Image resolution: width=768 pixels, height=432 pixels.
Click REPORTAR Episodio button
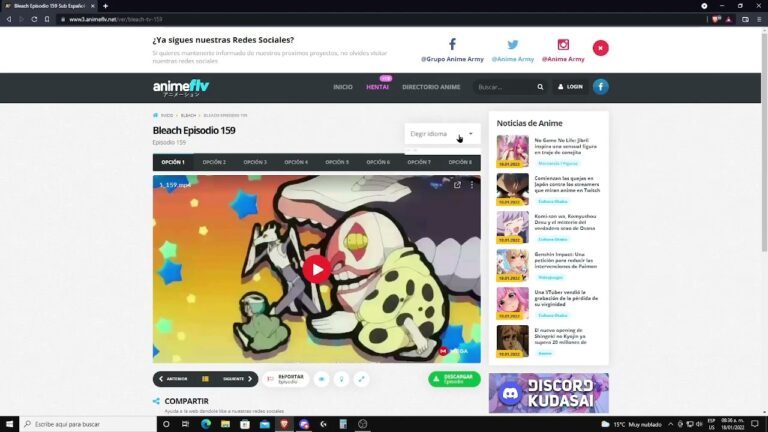click(x=286, y=379)
